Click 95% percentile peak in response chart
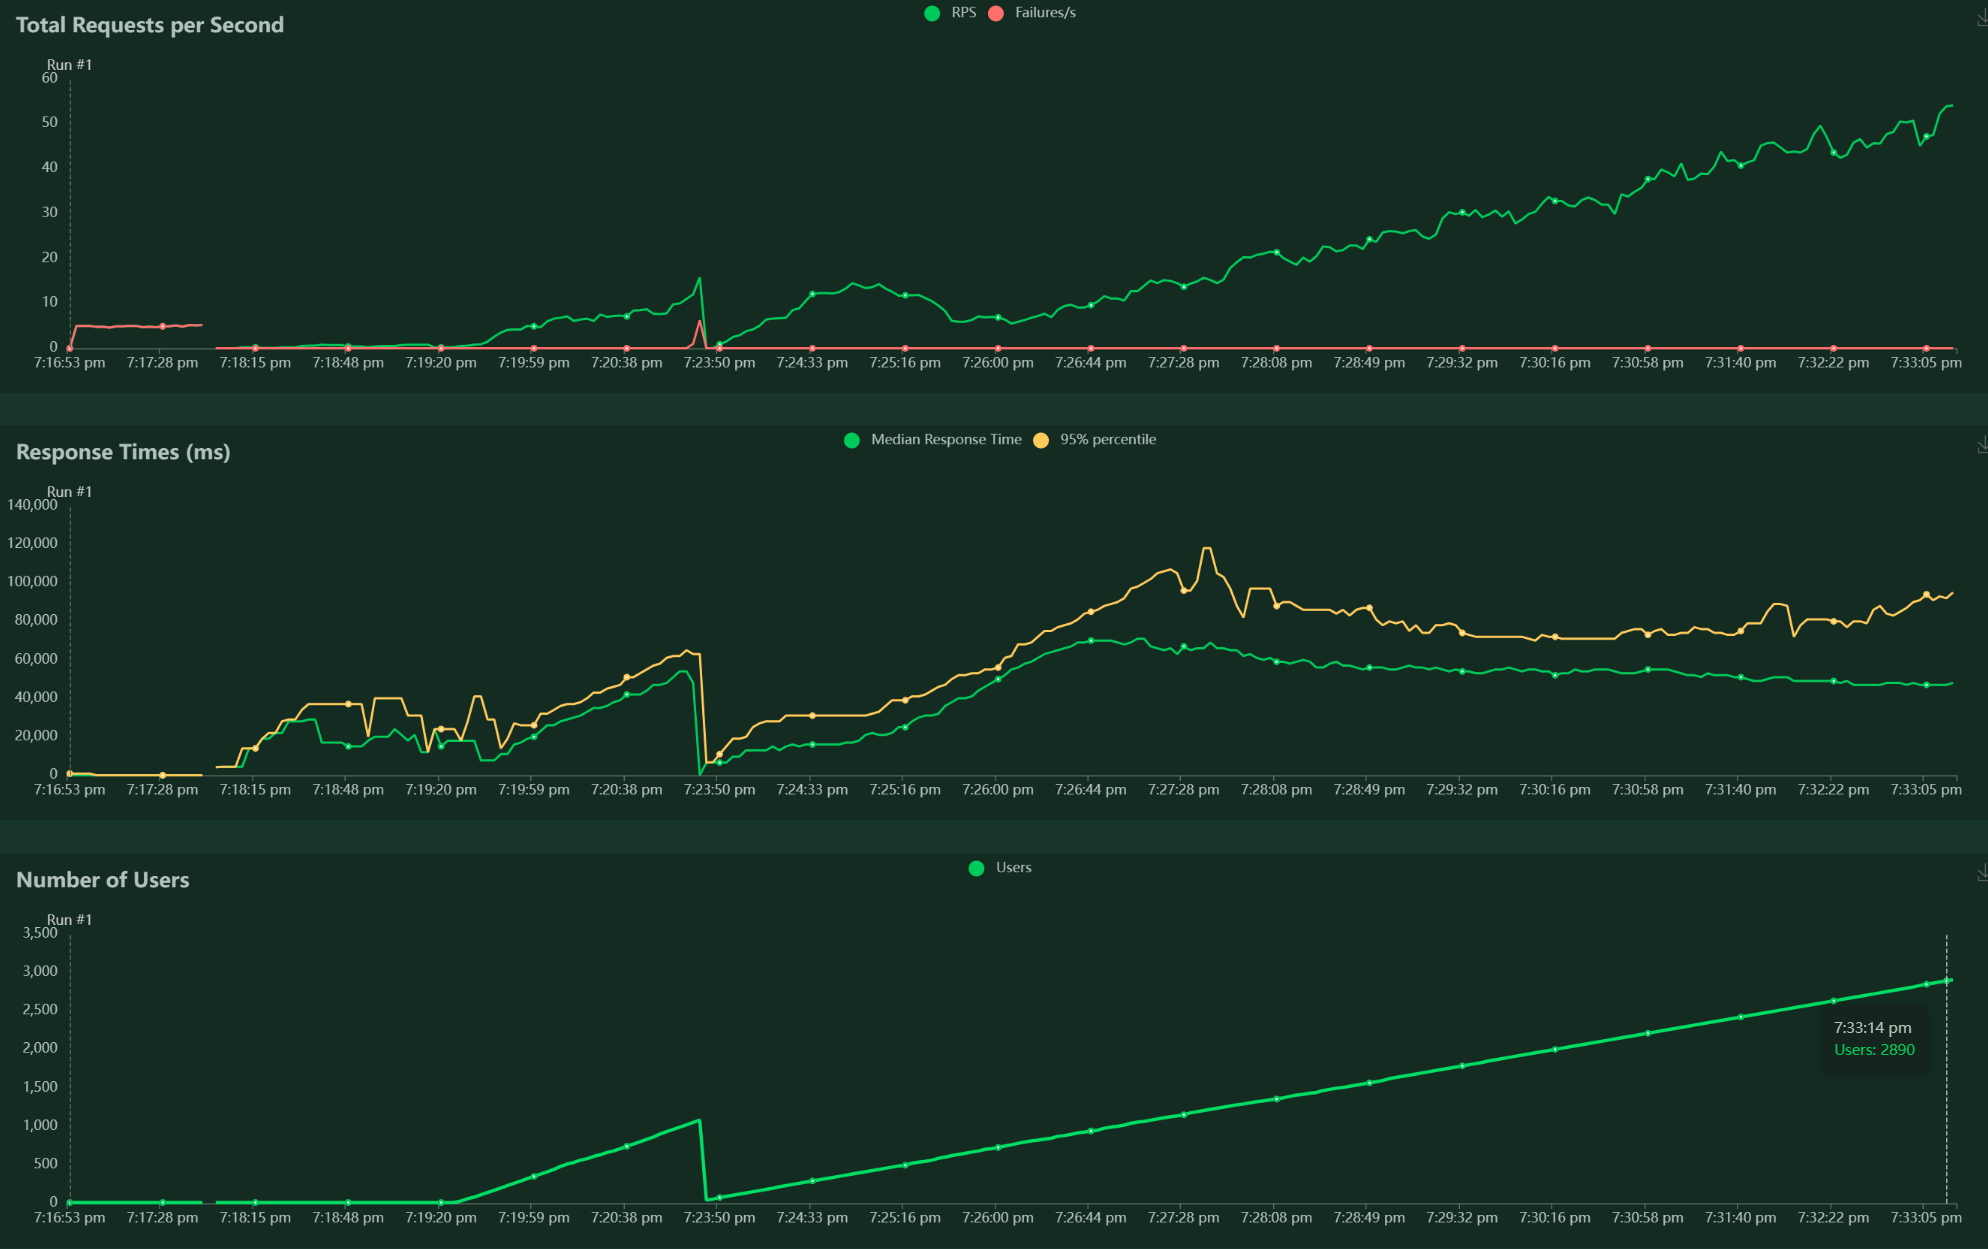1988x1249 pixels. coord(1207,549)
